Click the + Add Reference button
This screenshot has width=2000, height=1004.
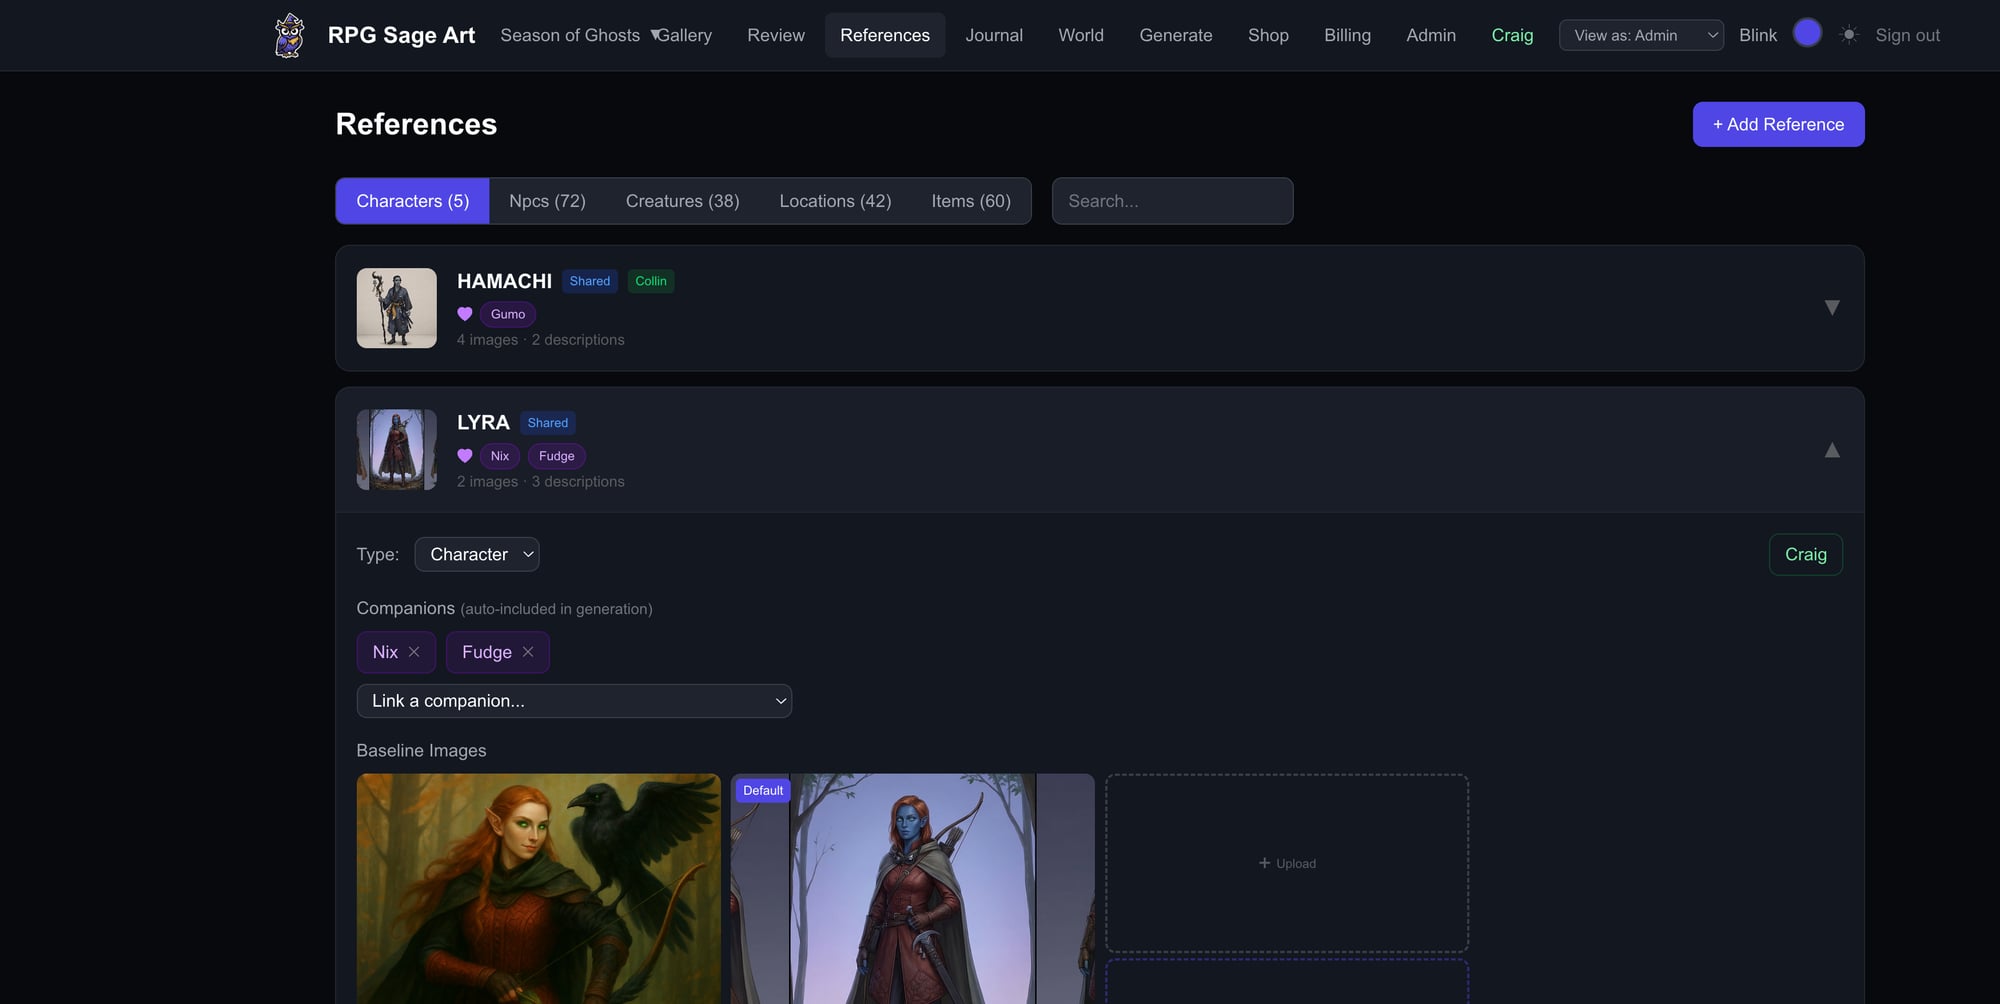pos(1778,124)
